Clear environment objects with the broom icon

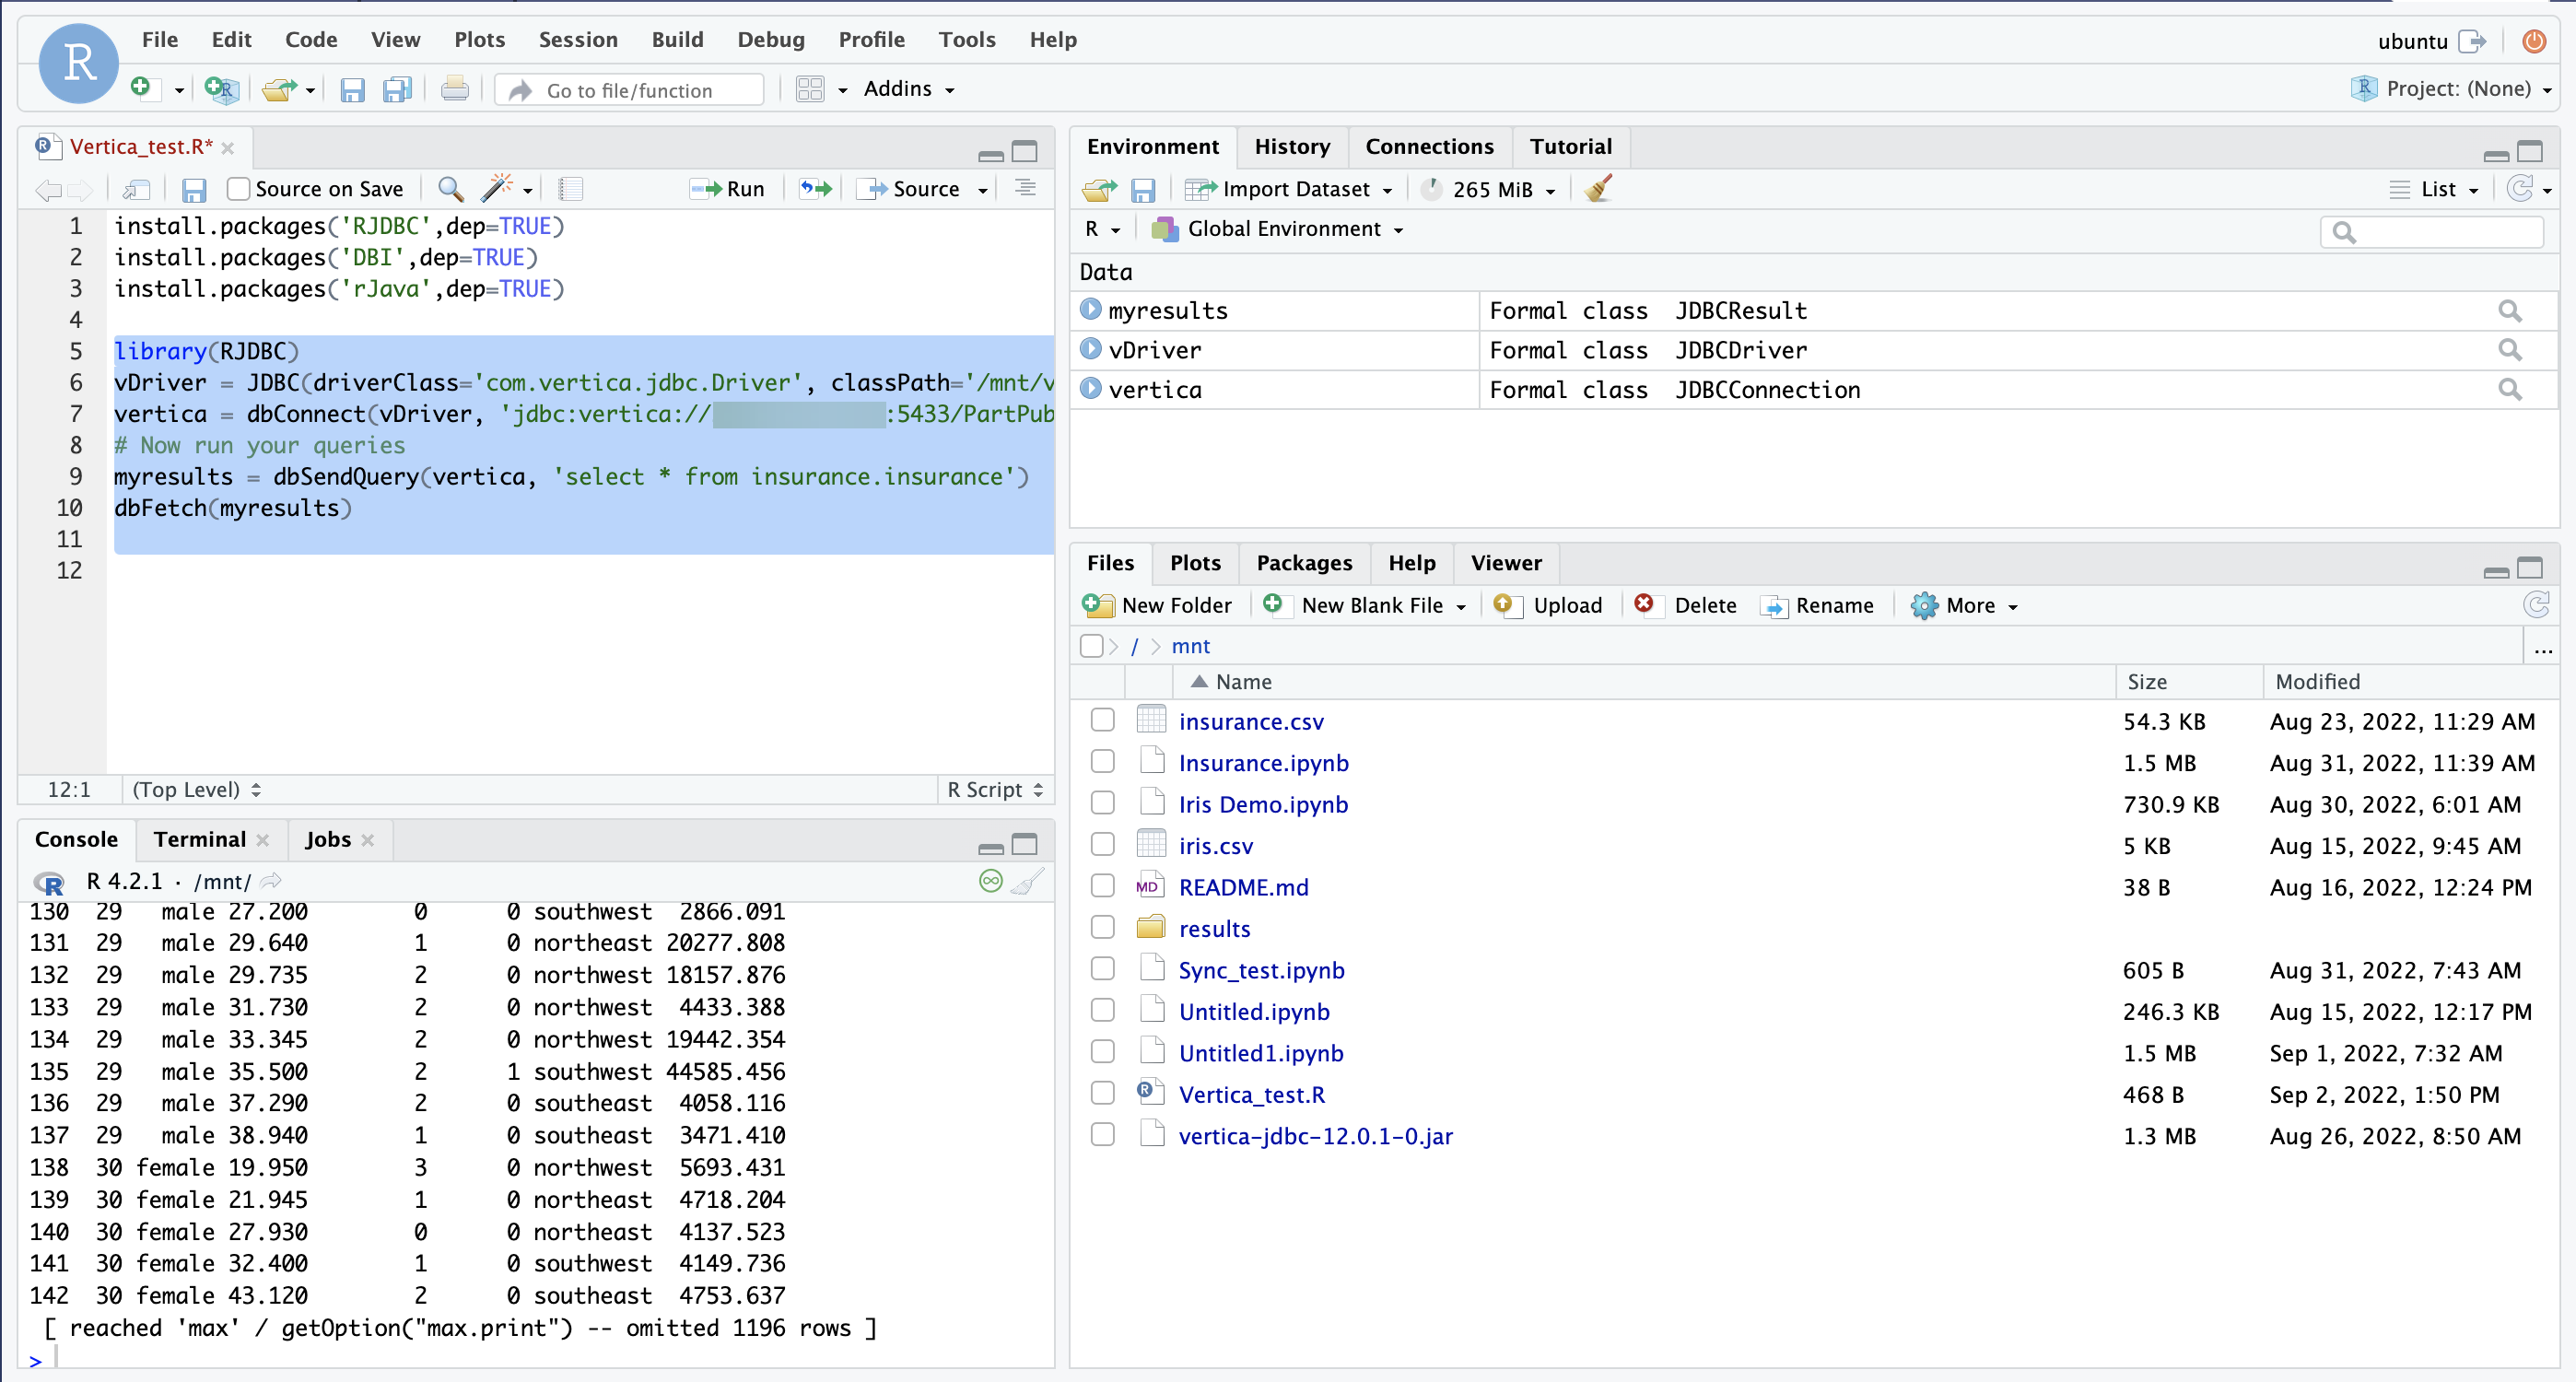(1598, 188)
